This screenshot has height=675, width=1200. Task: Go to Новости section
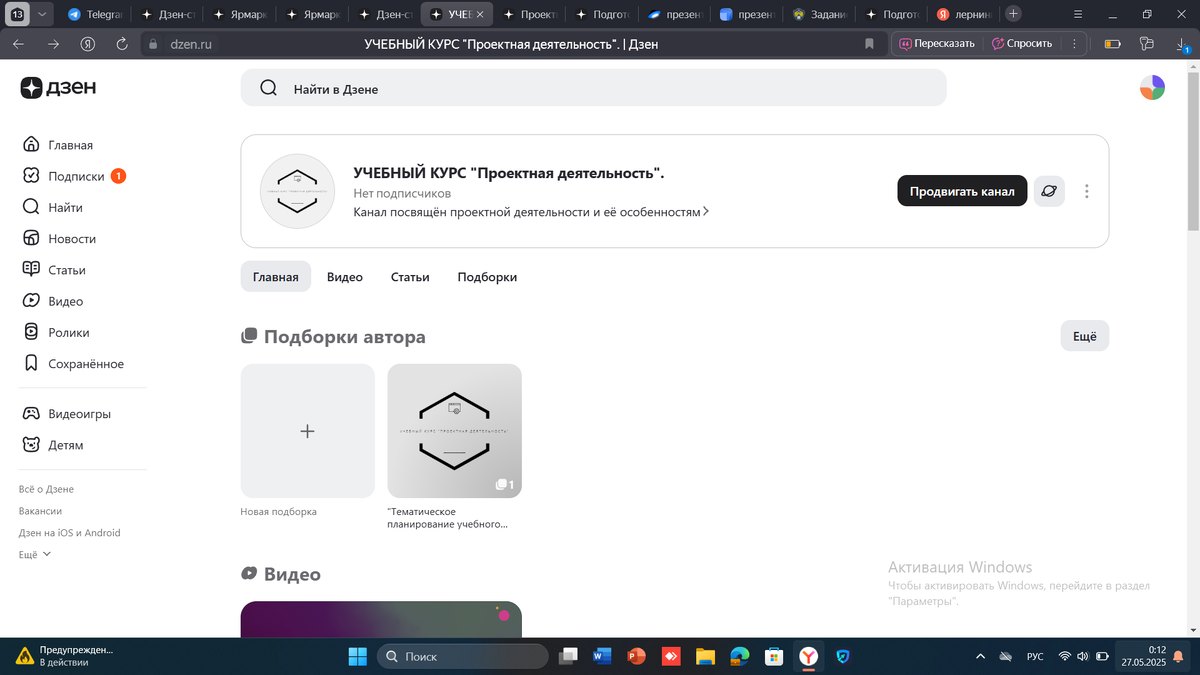tap(59, 239)
